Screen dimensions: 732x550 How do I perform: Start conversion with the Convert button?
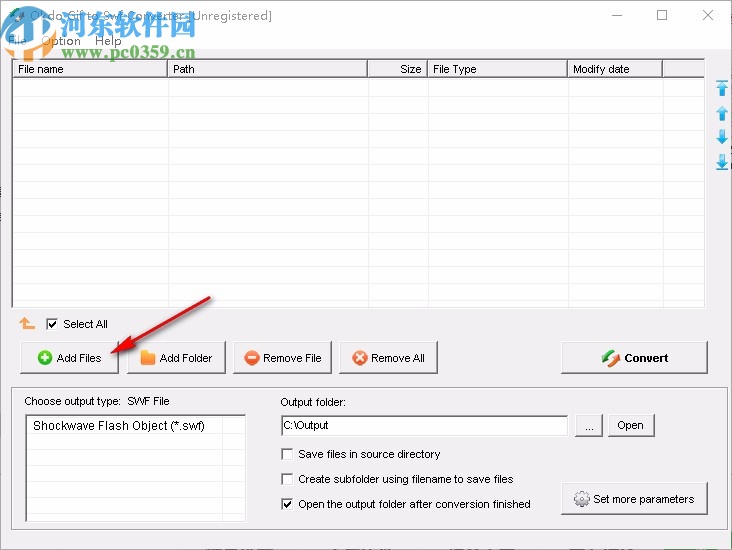(x=634, y=358)
